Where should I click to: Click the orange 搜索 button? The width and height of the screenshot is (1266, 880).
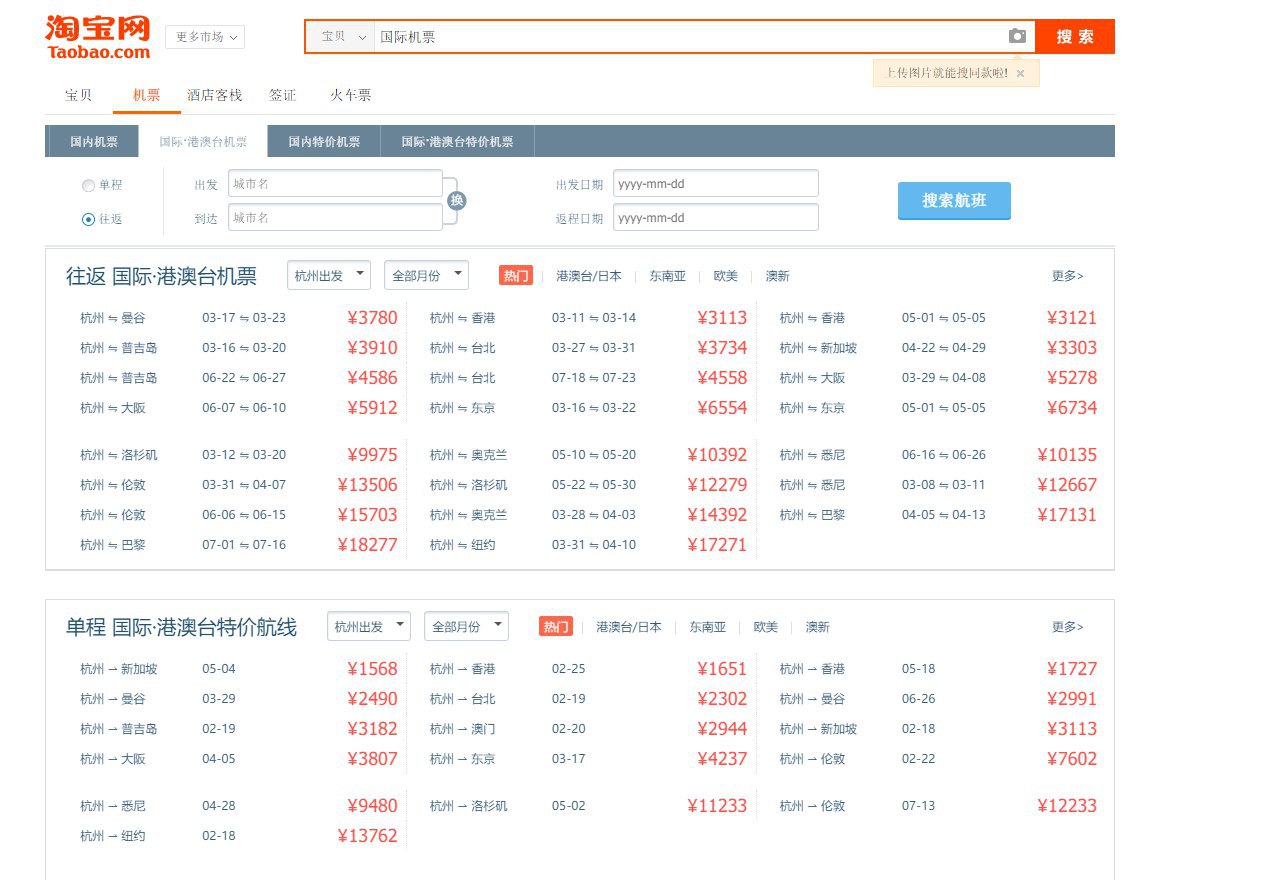coord(1074,37)
